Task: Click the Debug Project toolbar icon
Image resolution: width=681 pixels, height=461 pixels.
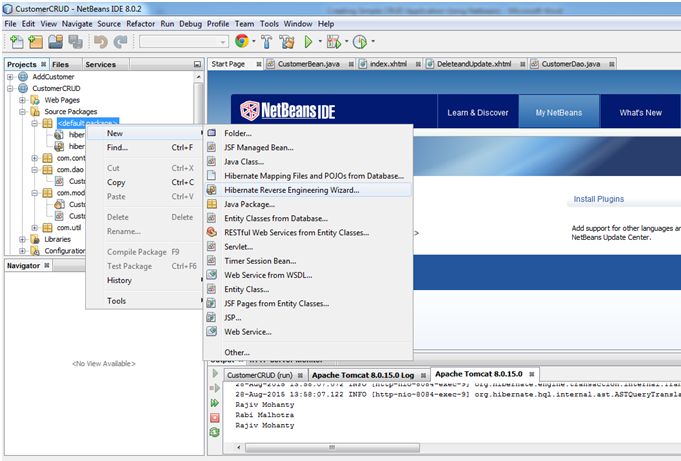Action: [x=334, y=42]
